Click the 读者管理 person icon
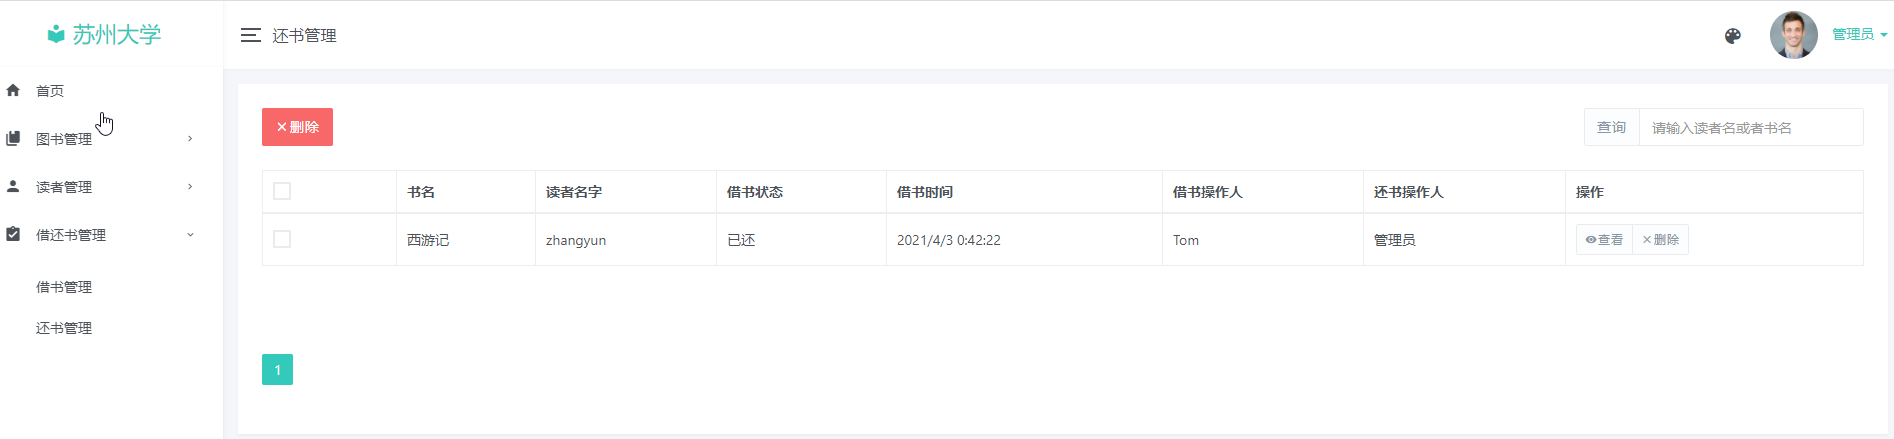The width and height of the screenshot is (1894, 439). pyautogui.click(x=13, y=186)
